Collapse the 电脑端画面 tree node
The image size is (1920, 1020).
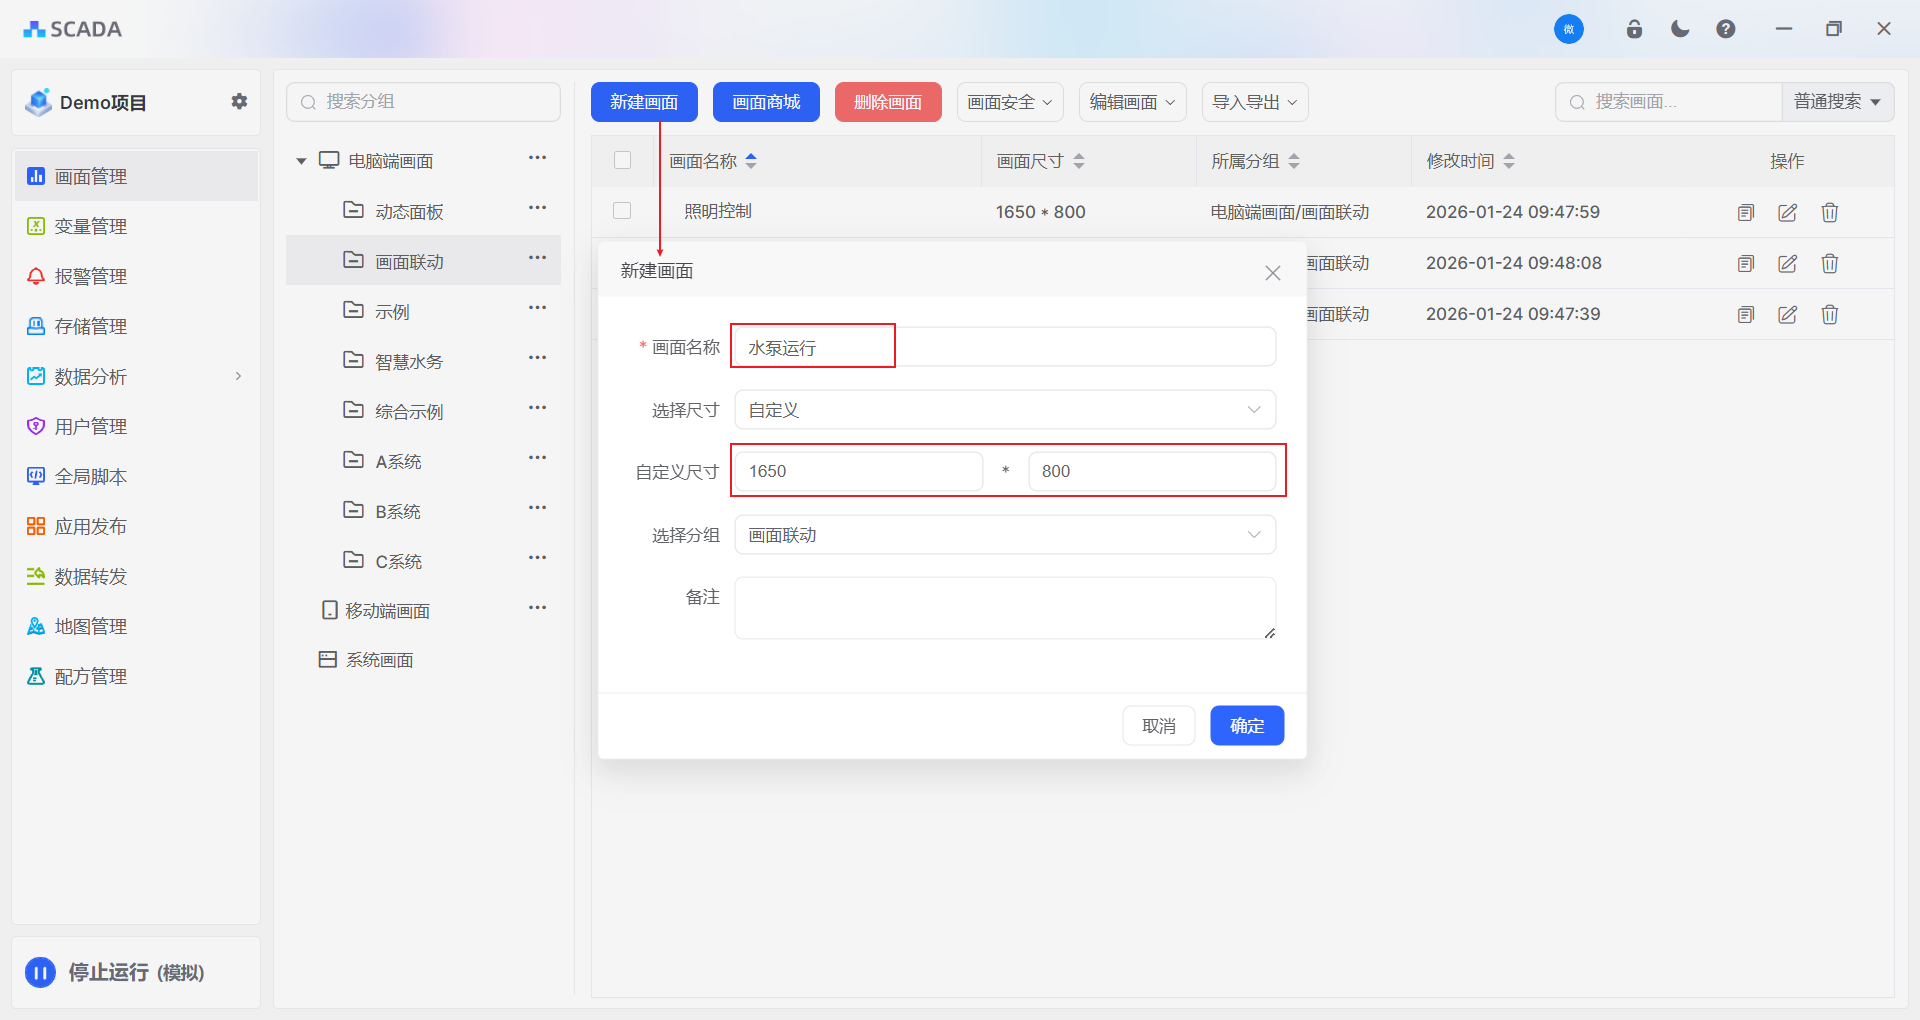(x=301, y=161)
